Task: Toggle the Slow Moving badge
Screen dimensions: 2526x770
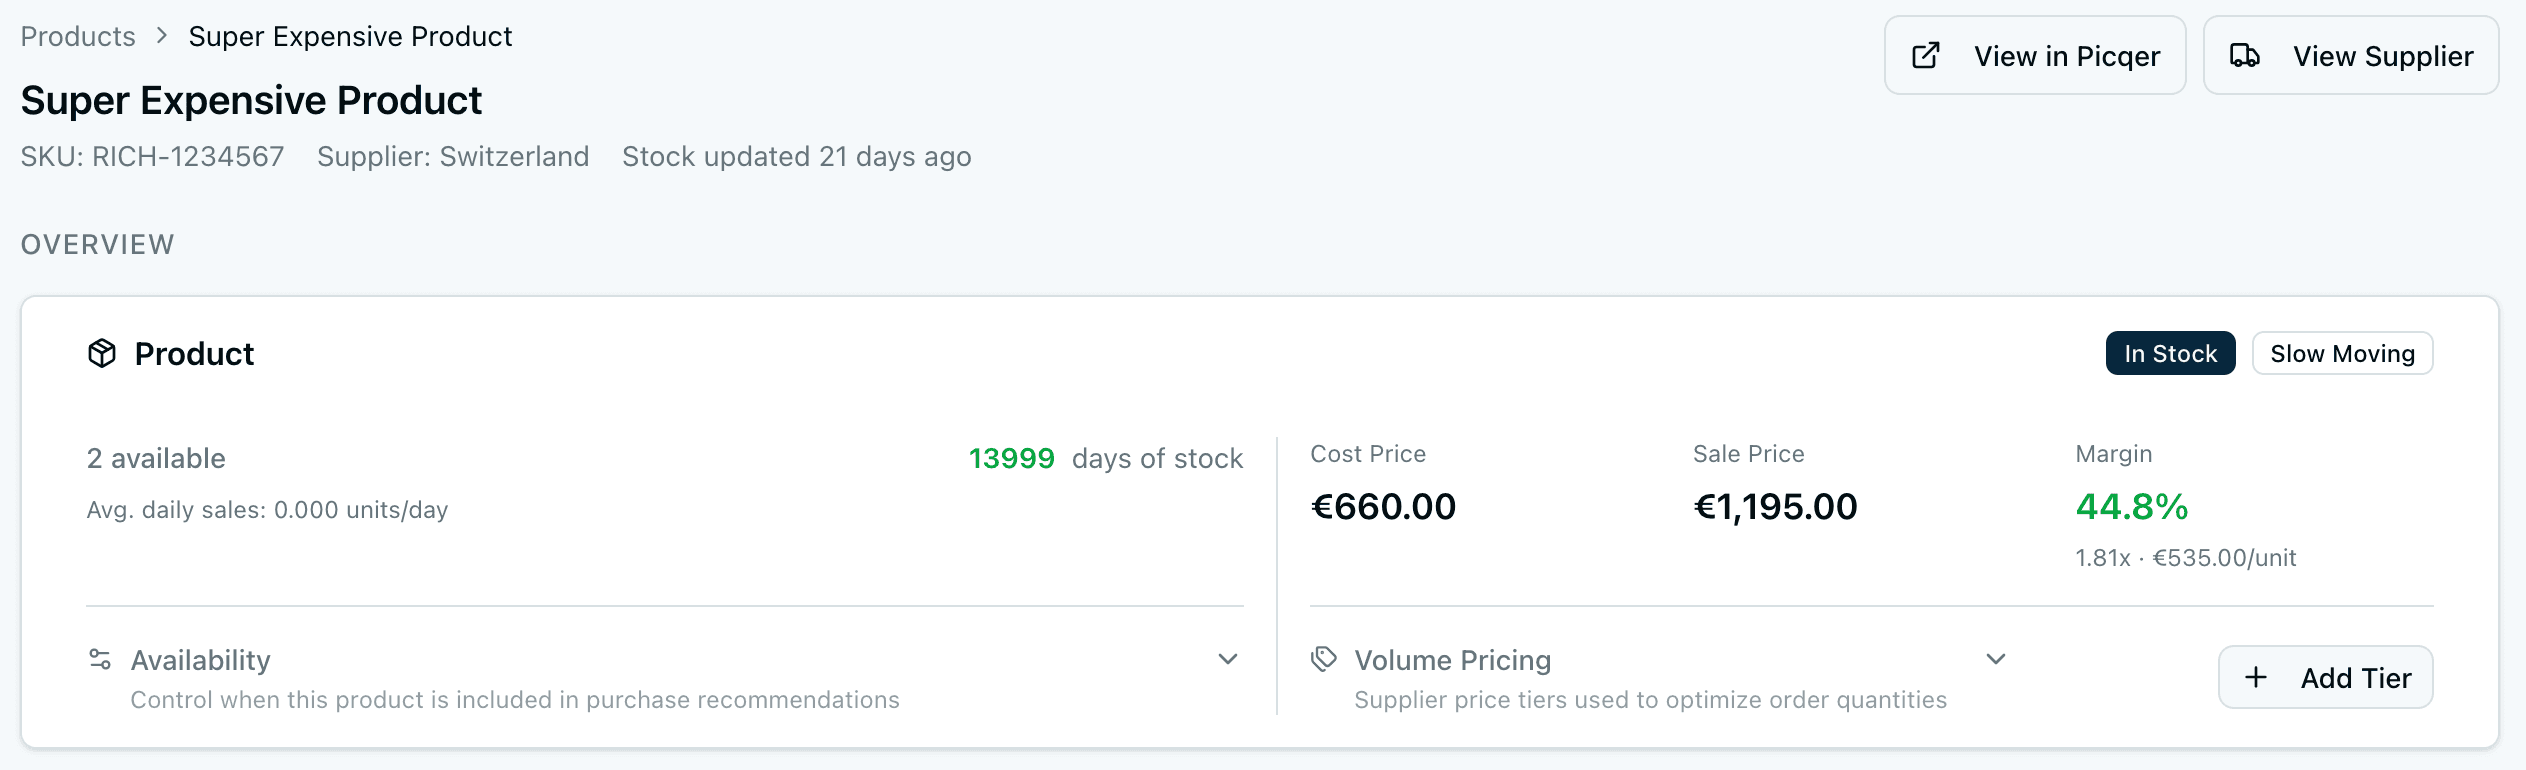Action: click(x=2342, y=353)
